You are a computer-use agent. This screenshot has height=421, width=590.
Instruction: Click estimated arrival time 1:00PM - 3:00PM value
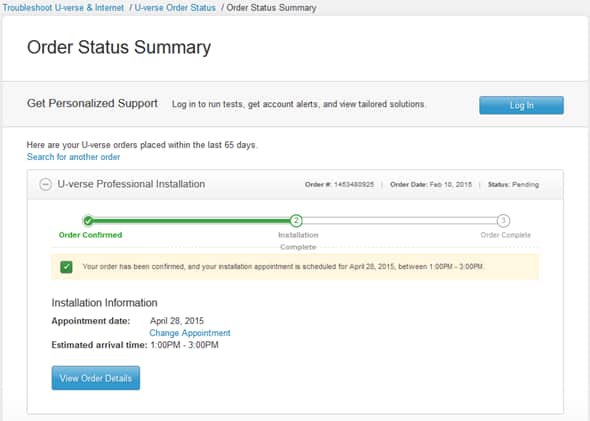pos(184,345)
